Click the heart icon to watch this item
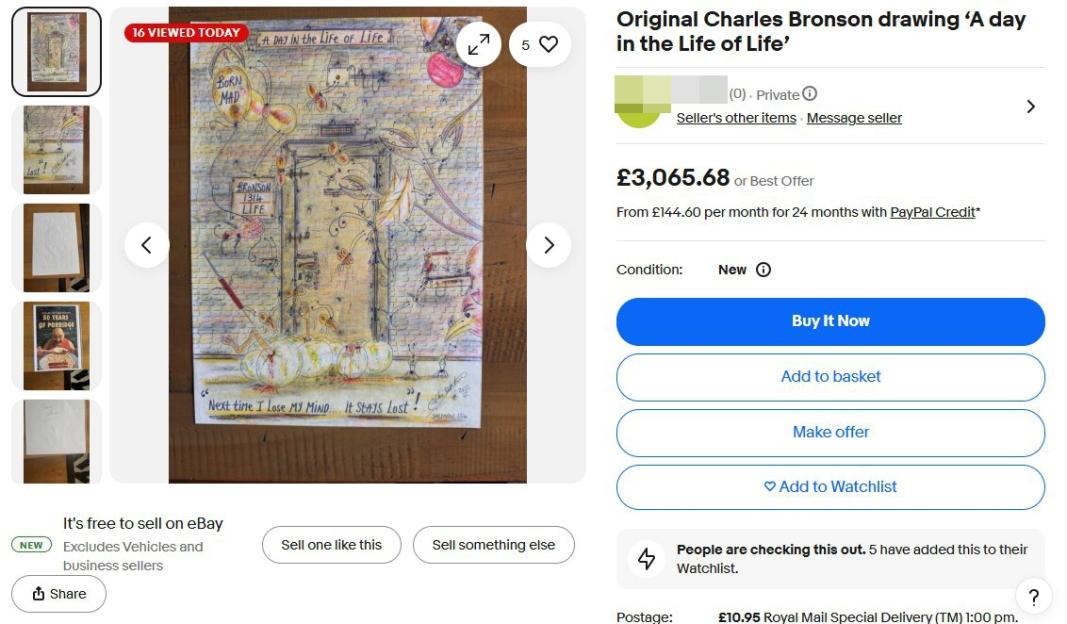The height and width of the screenshot is (624, 1067). click(546, 44)
